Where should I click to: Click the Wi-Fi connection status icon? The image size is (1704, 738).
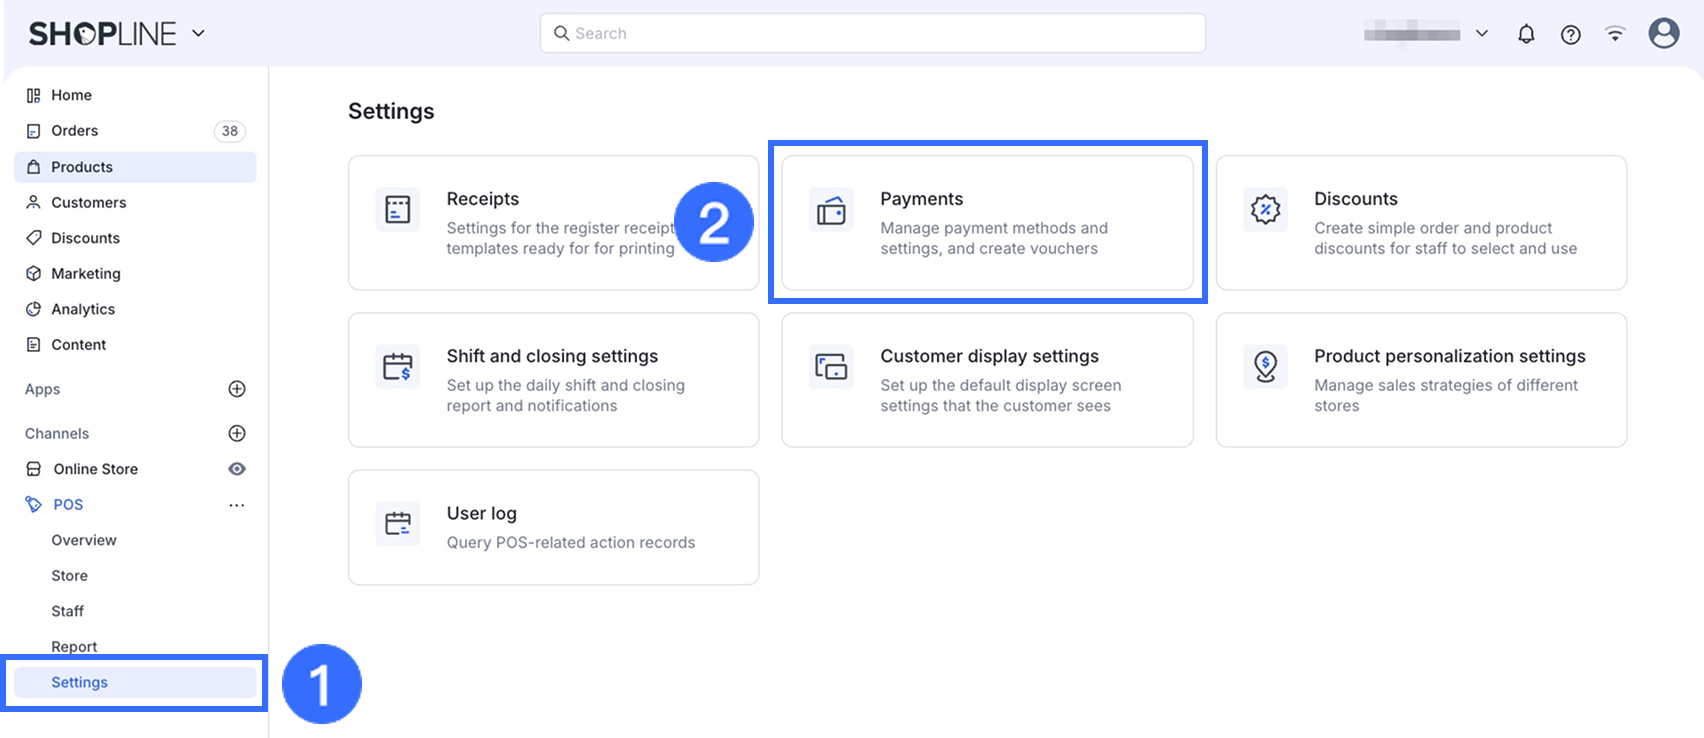coord(1615,34)
